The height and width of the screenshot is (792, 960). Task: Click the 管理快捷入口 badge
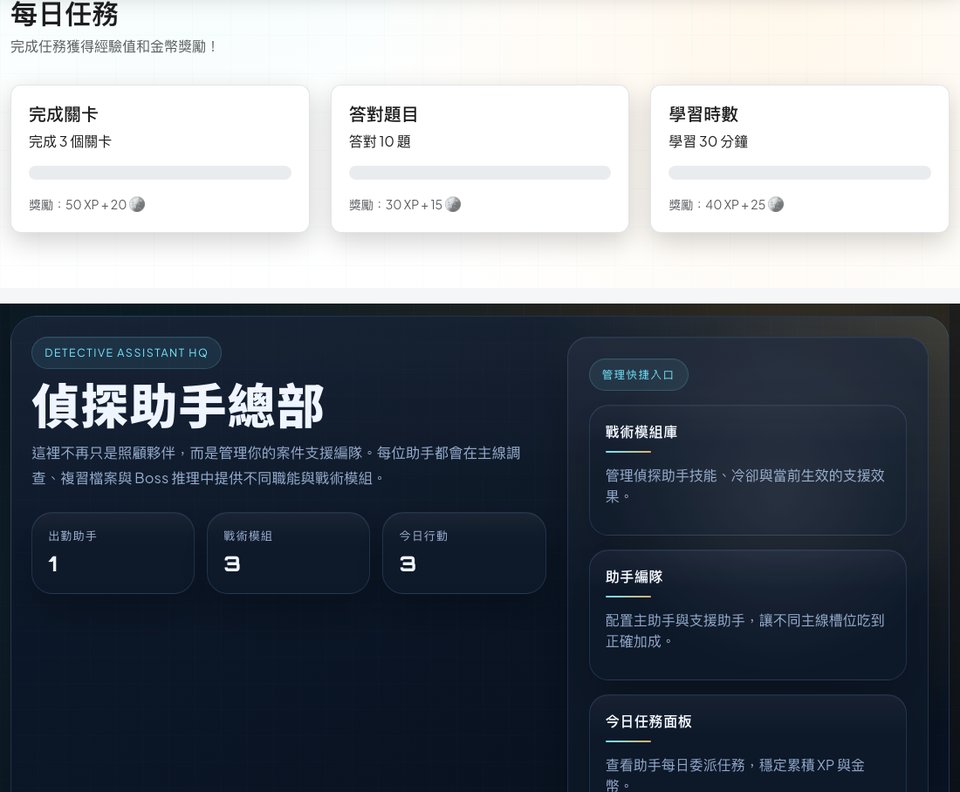coord(639,375)
